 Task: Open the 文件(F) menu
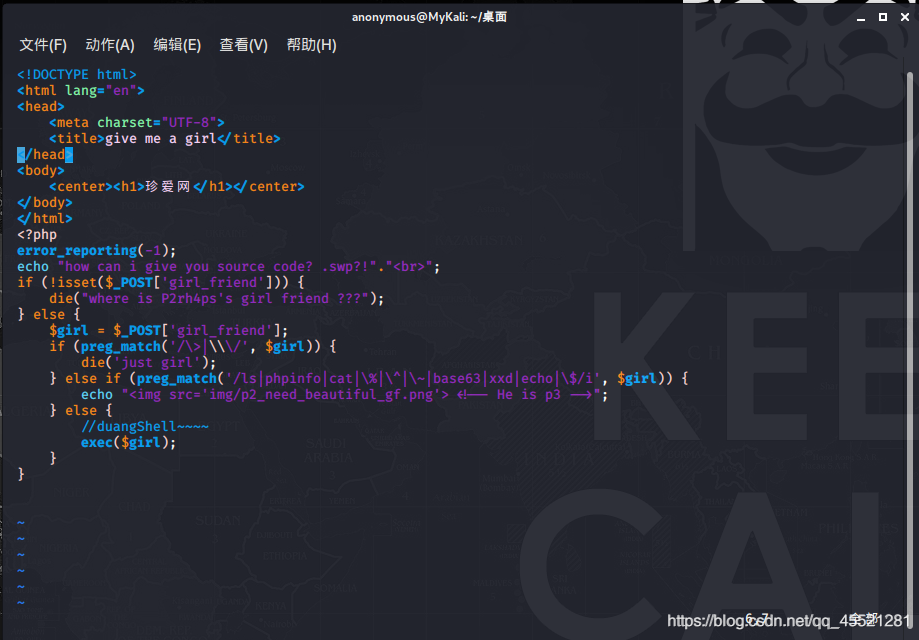pyautogui.click(x=43, y=45)
